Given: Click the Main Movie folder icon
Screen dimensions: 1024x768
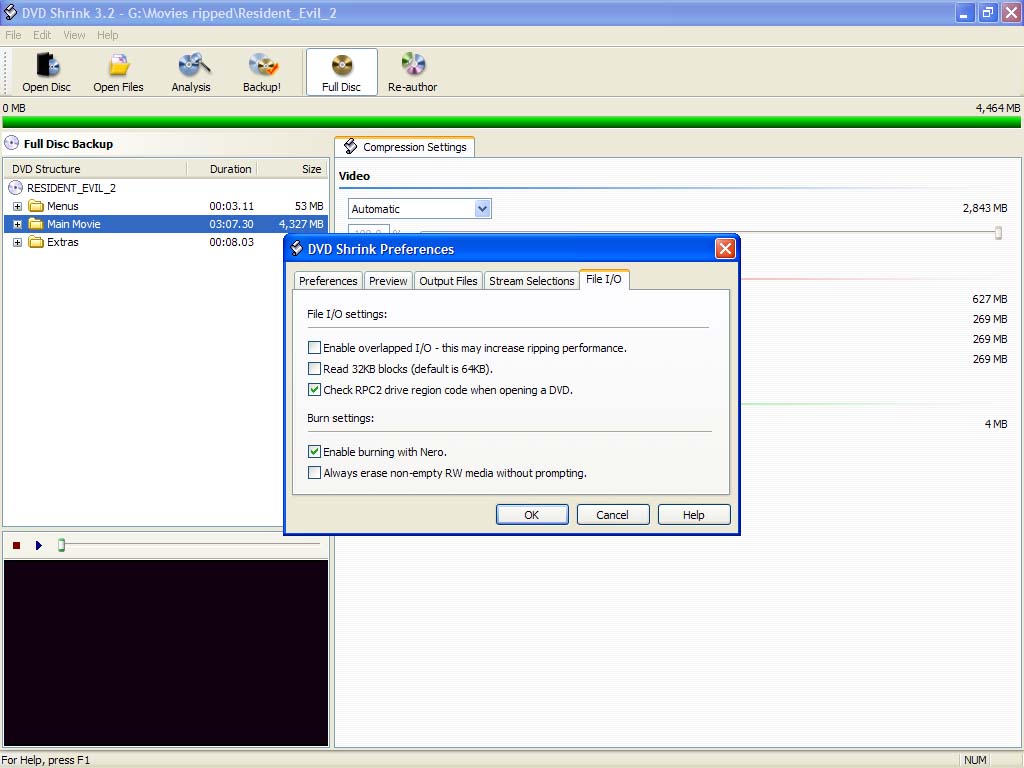Looking at the screenshot, I should point(36,224).
